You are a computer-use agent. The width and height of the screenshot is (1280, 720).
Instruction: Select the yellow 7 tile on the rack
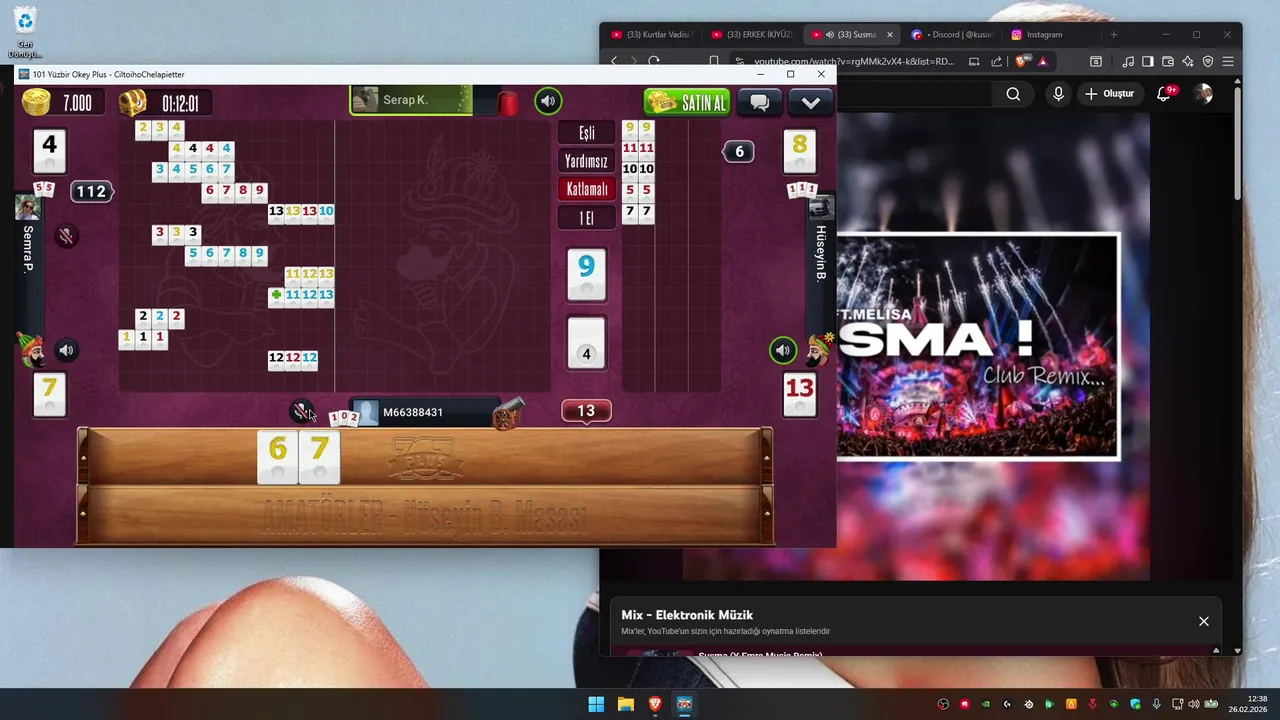[319, 458]
